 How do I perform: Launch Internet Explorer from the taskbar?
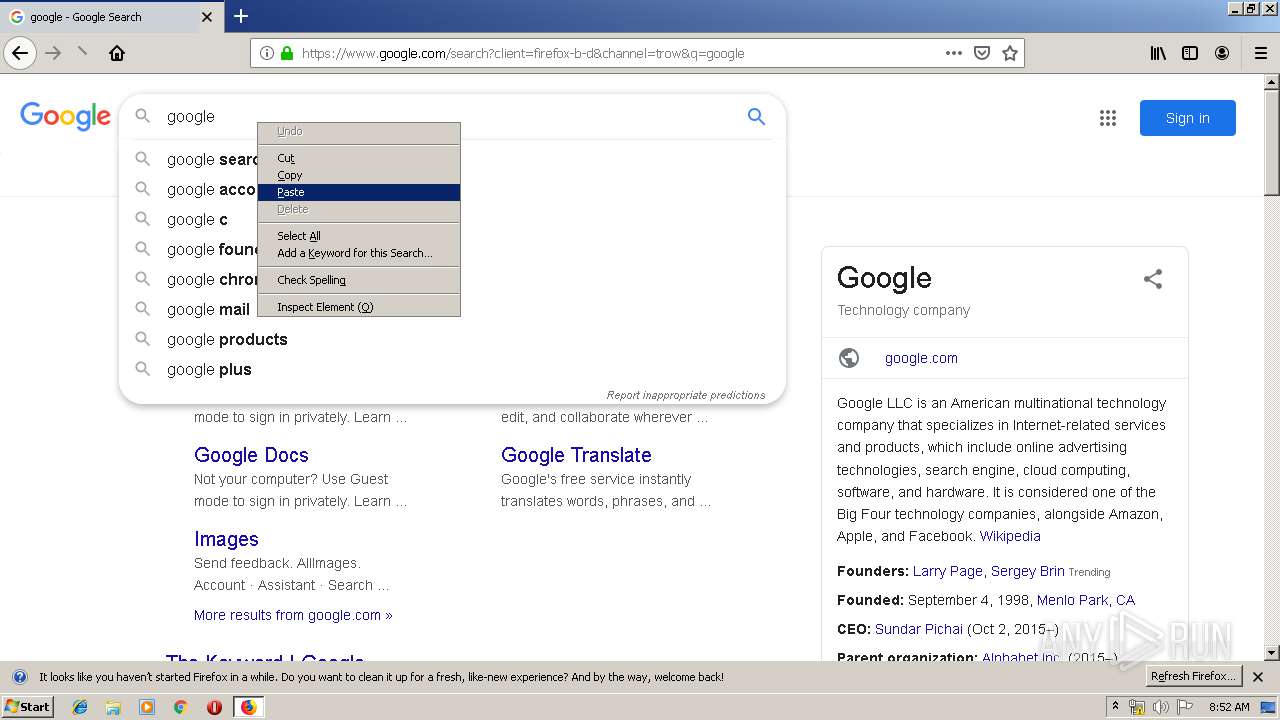coord(80,707)
